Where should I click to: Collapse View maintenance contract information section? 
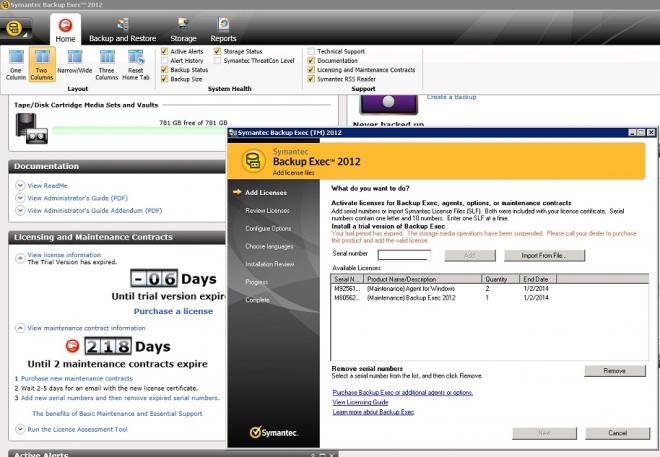tap(20, 328)
